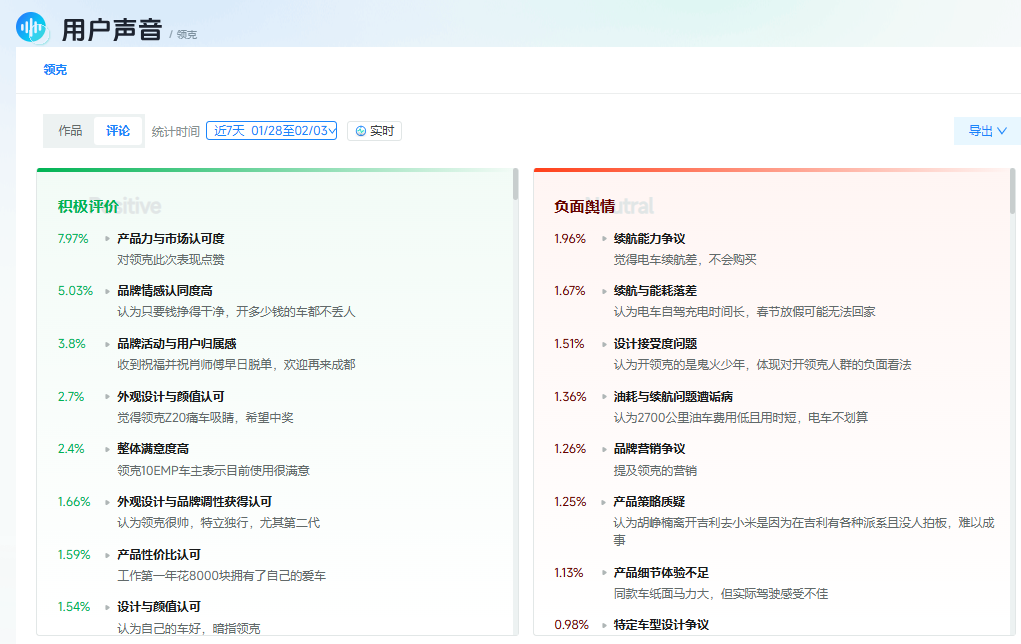Enable the 实时 real-time toggle
The image size is (1021, 644).
374,131
